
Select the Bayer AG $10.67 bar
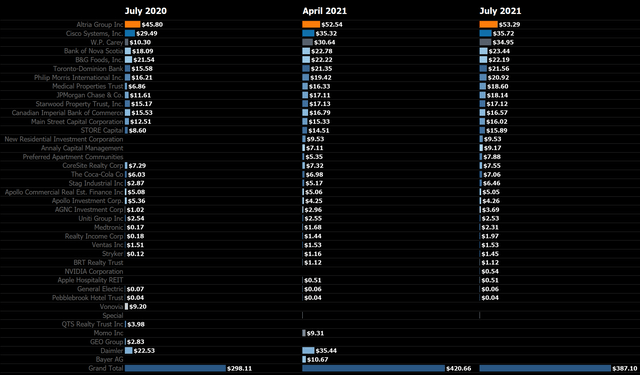point(304,359)
